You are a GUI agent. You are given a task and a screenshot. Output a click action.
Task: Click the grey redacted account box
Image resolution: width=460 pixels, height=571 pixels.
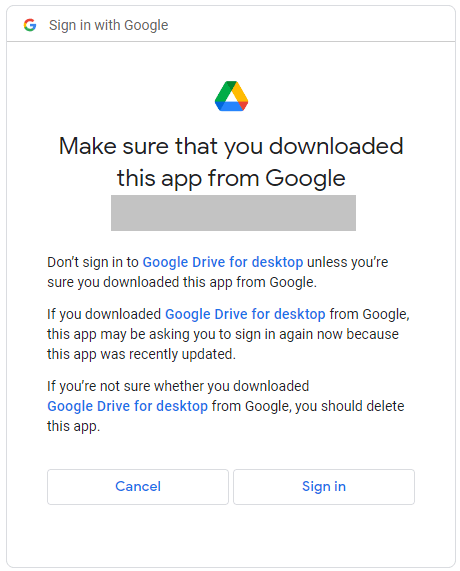pos(233,213)
